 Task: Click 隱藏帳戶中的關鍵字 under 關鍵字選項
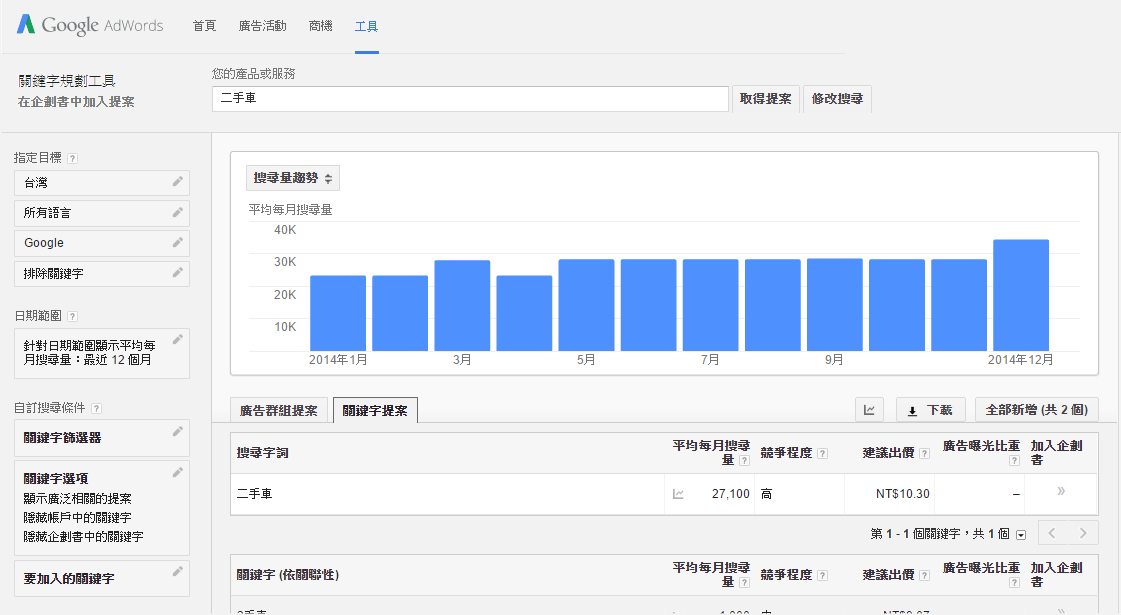pyautogui.click(x=77, y=517)
